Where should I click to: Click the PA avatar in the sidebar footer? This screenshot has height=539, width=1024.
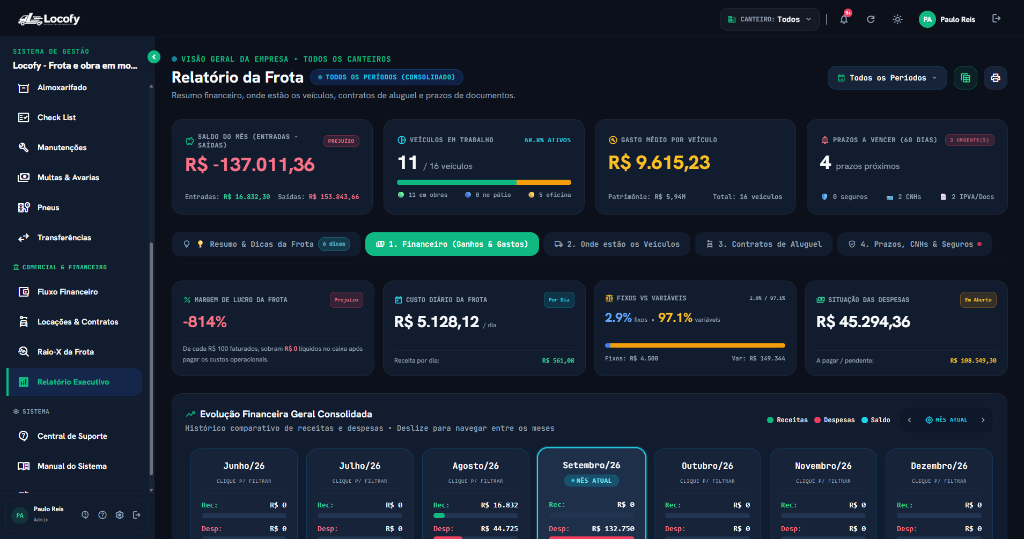click(x=20, y=515)
